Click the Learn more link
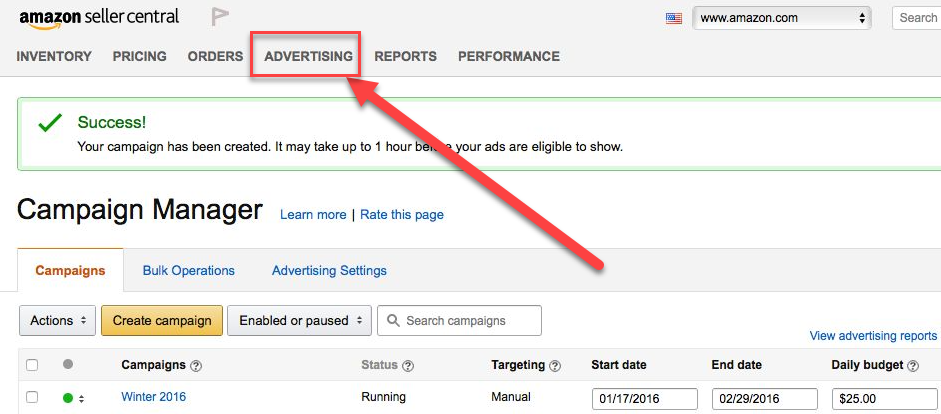 313,214
